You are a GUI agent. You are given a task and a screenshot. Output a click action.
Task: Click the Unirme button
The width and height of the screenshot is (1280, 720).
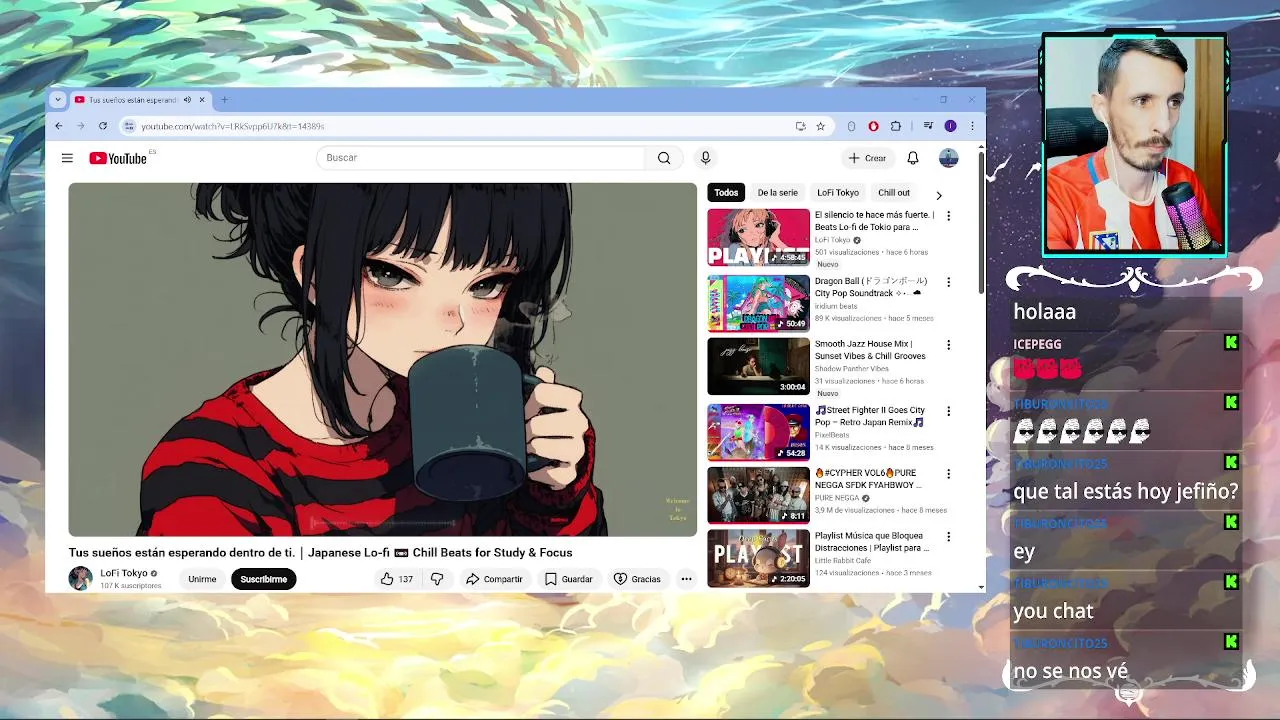pos(202,579)
